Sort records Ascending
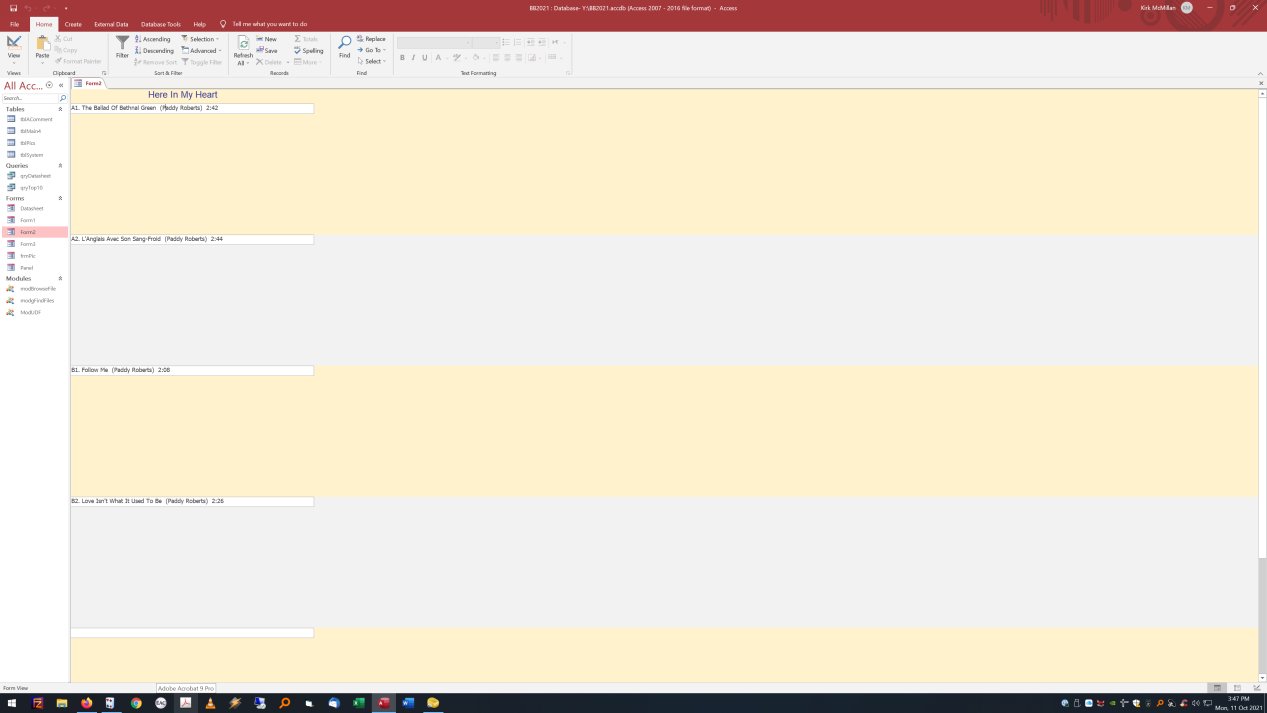This screenshot has height=713, width=1267. point(153,39)
